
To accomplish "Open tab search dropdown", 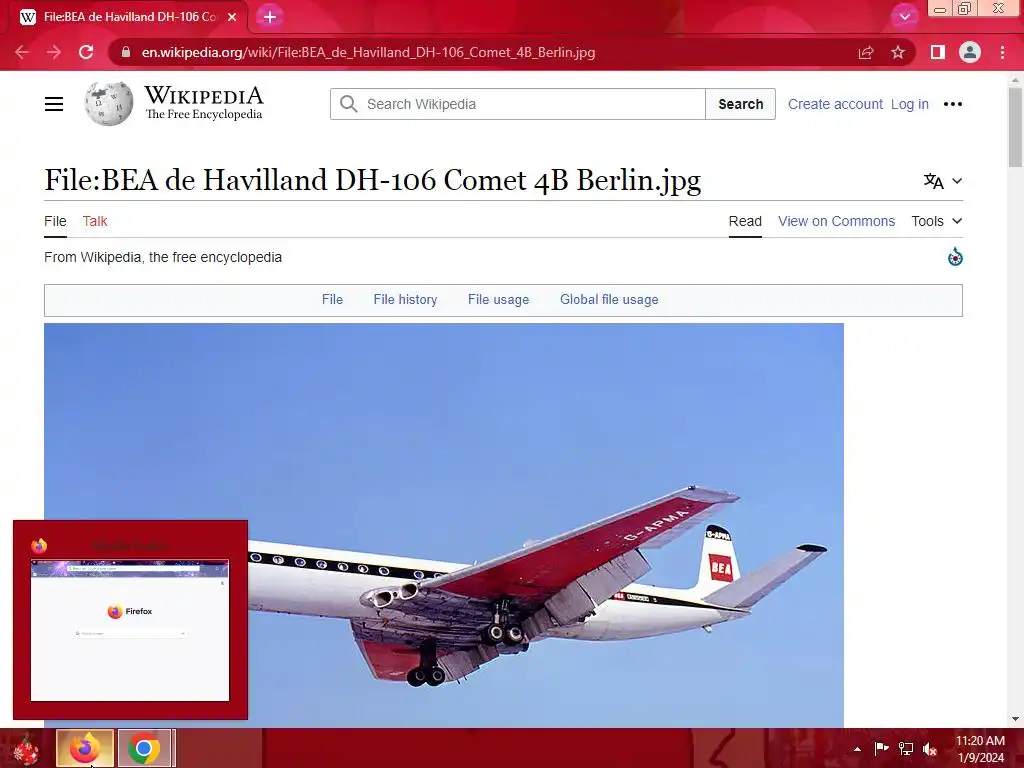I will click(x=904, y=17).
